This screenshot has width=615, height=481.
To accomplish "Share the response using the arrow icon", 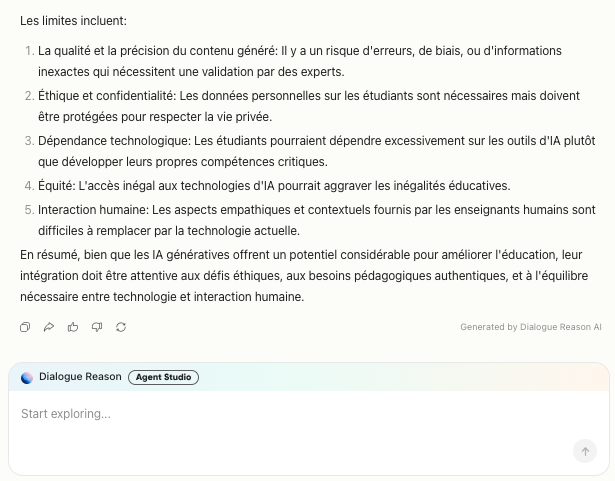I will pos(49,327).
